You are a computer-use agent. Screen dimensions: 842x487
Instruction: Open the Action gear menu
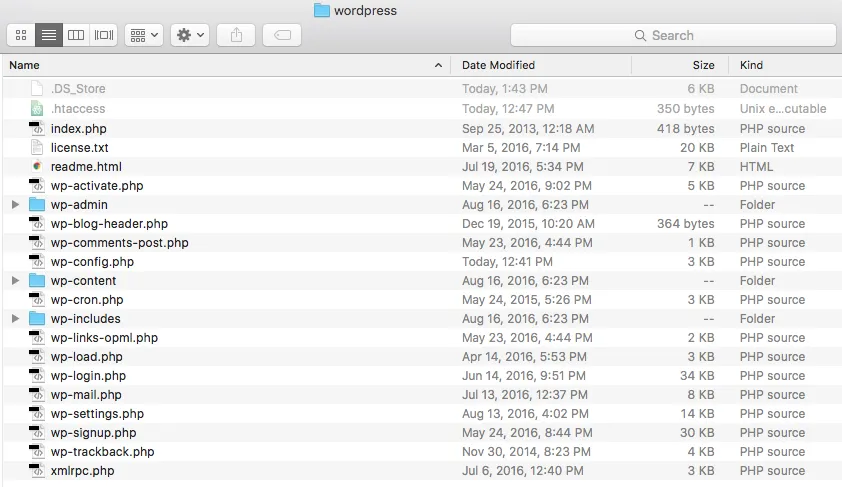coord(189,35)
